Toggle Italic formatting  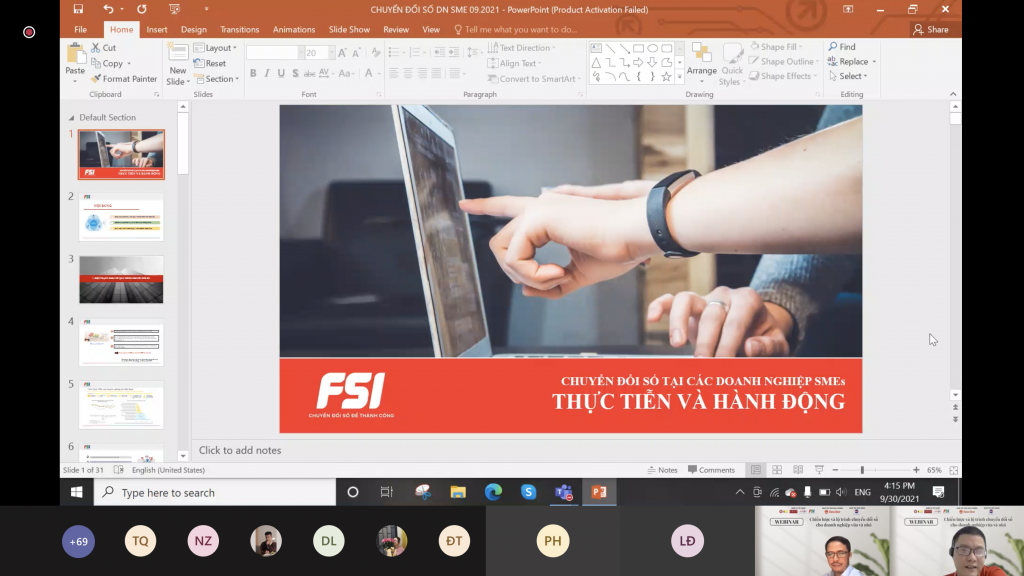(266, 73)
